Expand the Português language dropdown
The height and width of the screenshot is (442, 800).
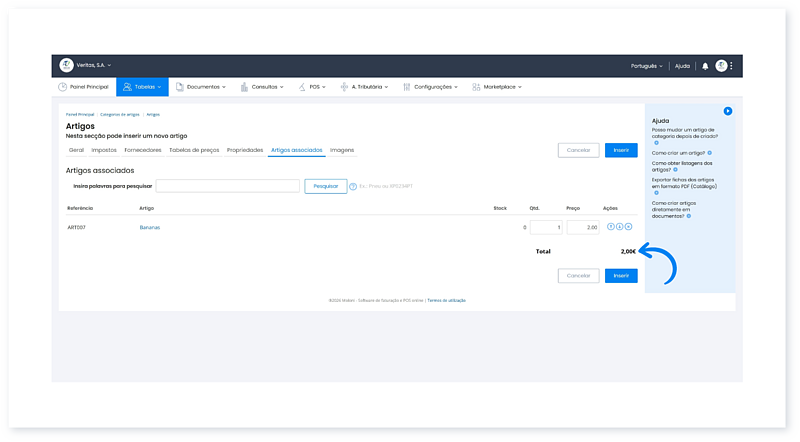pyautogui.click(x=647, y=66)
